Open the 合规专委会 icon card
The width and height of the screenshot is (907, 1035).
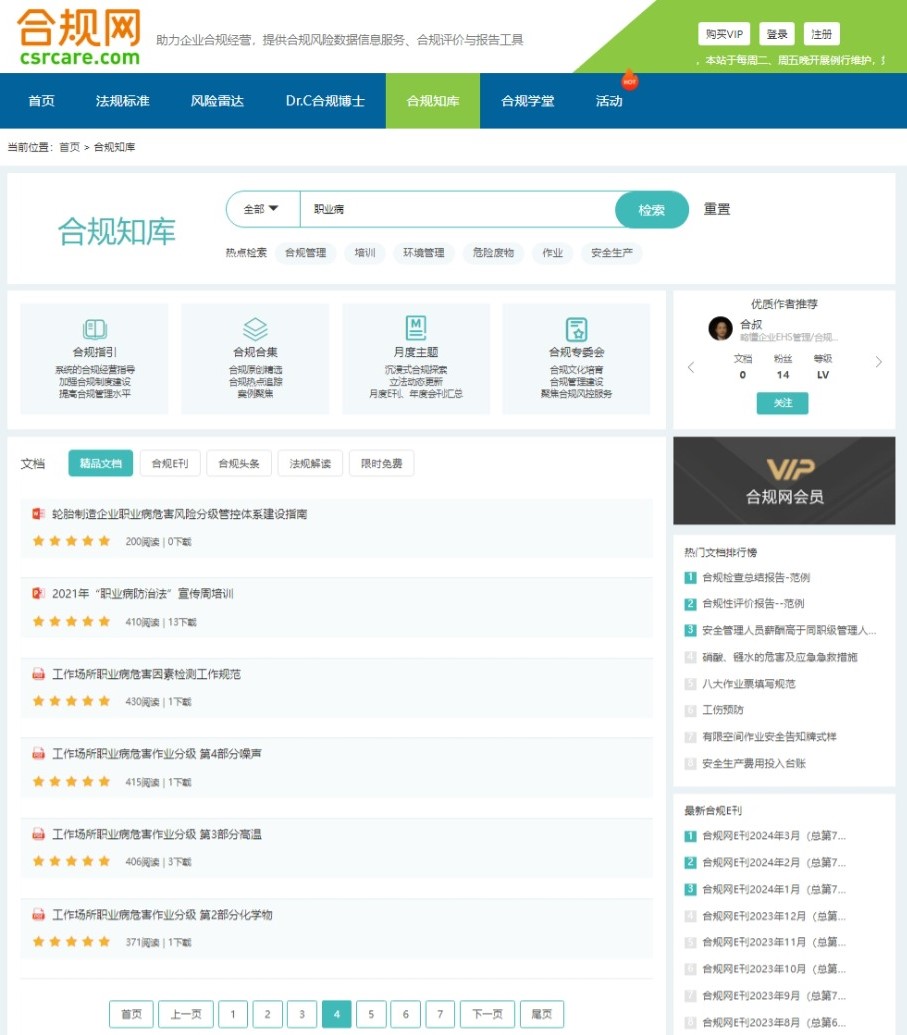pyautogui.click(x=576, y=358)
